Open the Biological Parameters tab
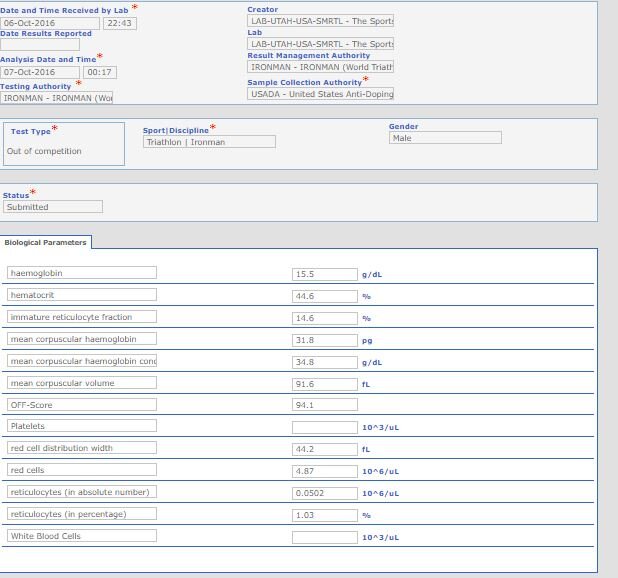Image resolution: width=618 pixels, height=578 pixels. 45,242
